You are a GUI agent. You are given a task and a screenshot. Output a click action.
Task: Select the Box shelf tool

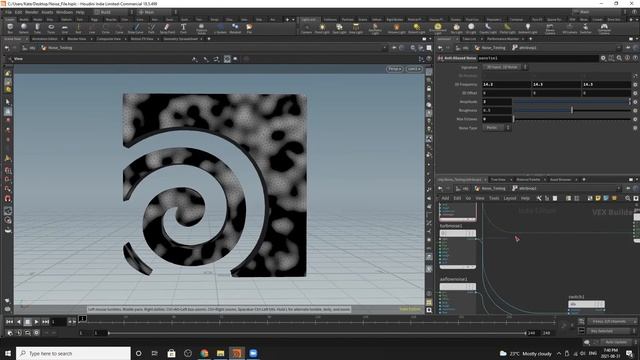(x=10, y=28)
